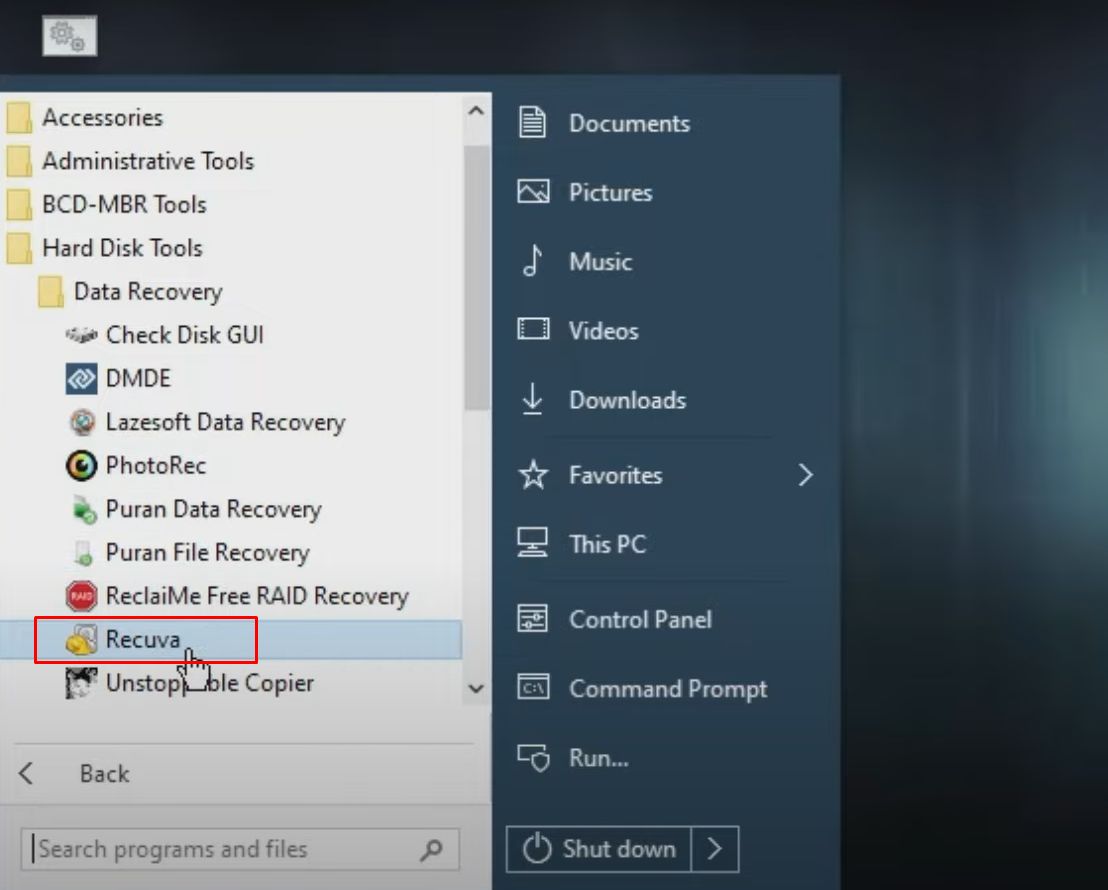Start PhotoRec recovery tool
The image size is (1108, 890).
tap(156, 465)
